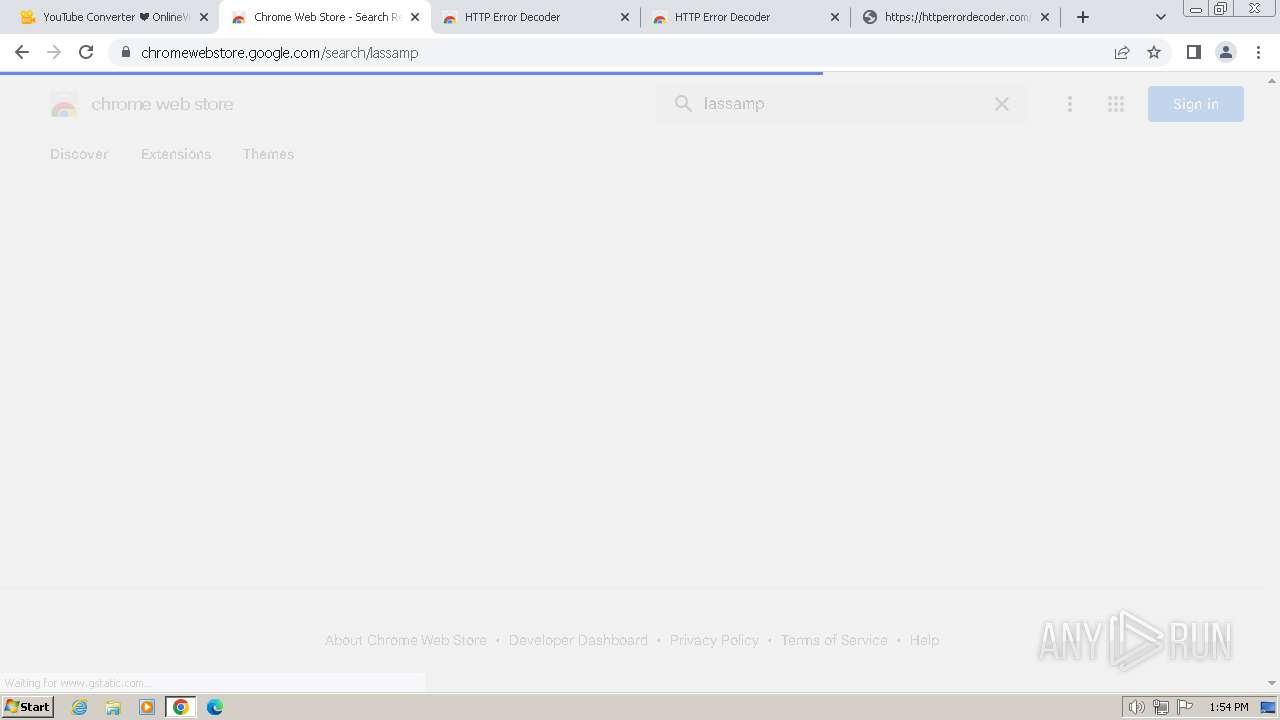Click the address bar URL
The image size is (1280, 720).
click(279, 53)
